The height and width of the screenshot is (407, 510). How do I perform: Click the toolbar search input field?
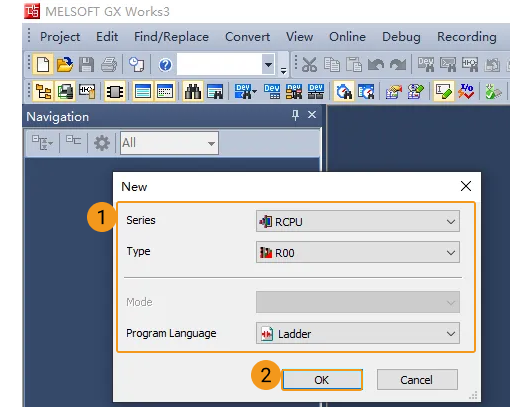(x=220, y=64)
